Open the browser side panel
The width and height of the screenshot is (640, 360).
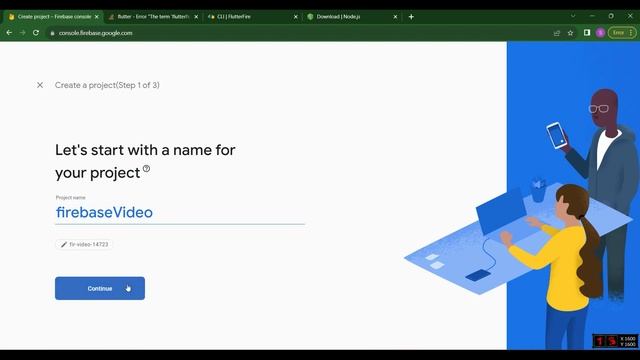coord(587,33)
